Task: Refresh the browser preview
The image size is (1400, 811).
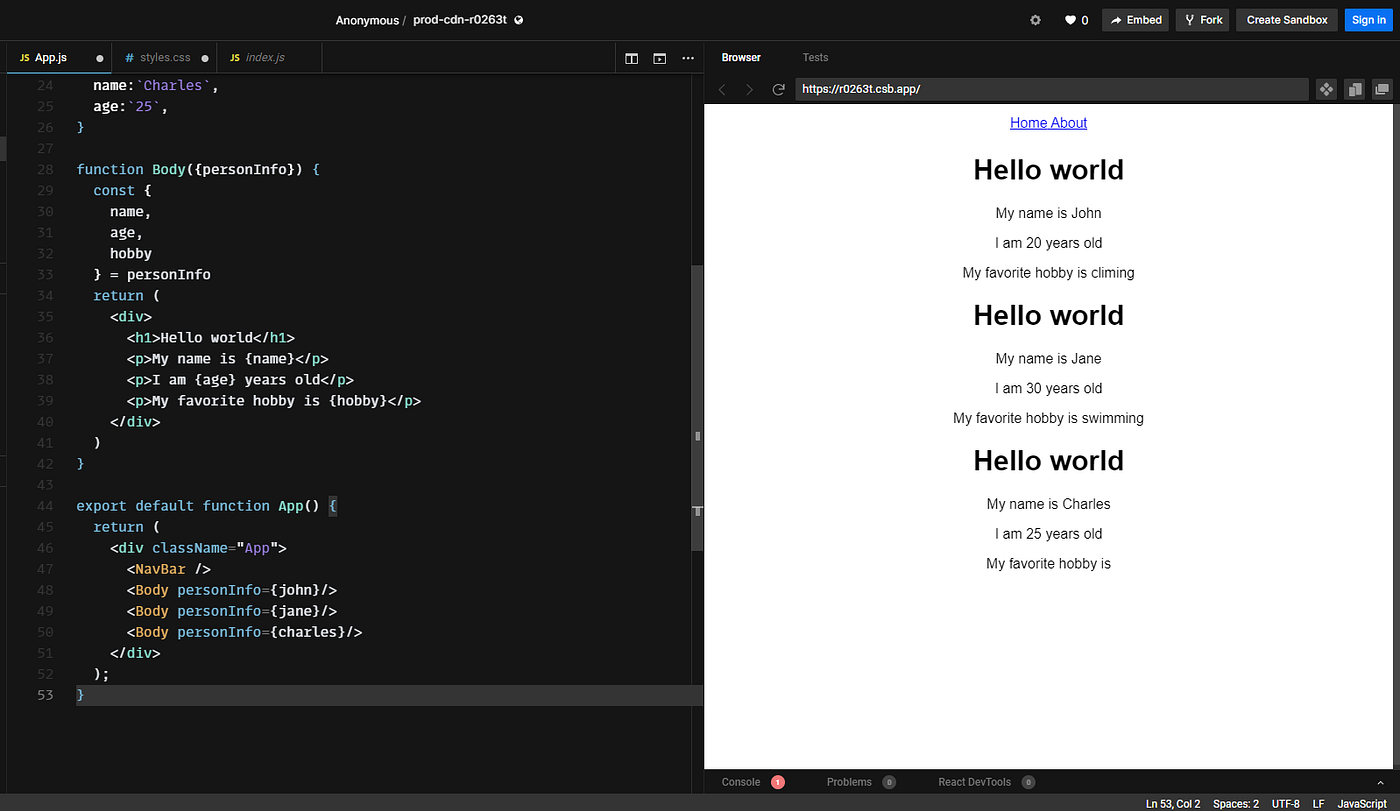Action: [x=778, y=89]
